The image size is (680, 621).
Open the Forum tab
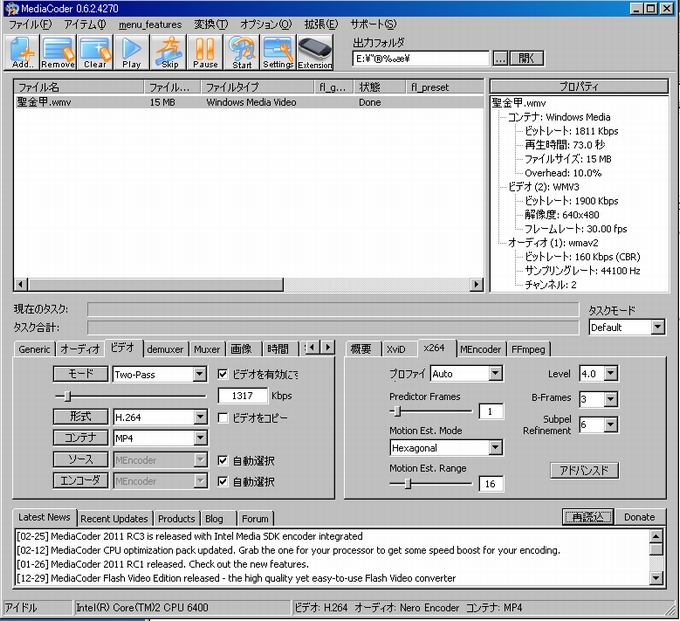point(255,519)
